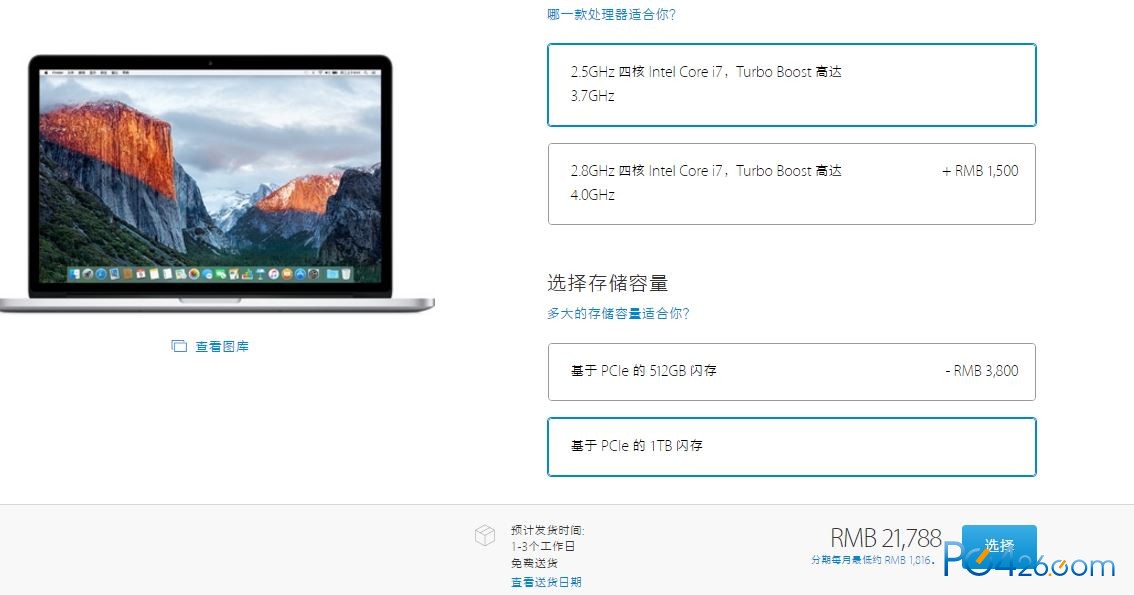Click the + RMB 1,500 price label

coord(980,171)
